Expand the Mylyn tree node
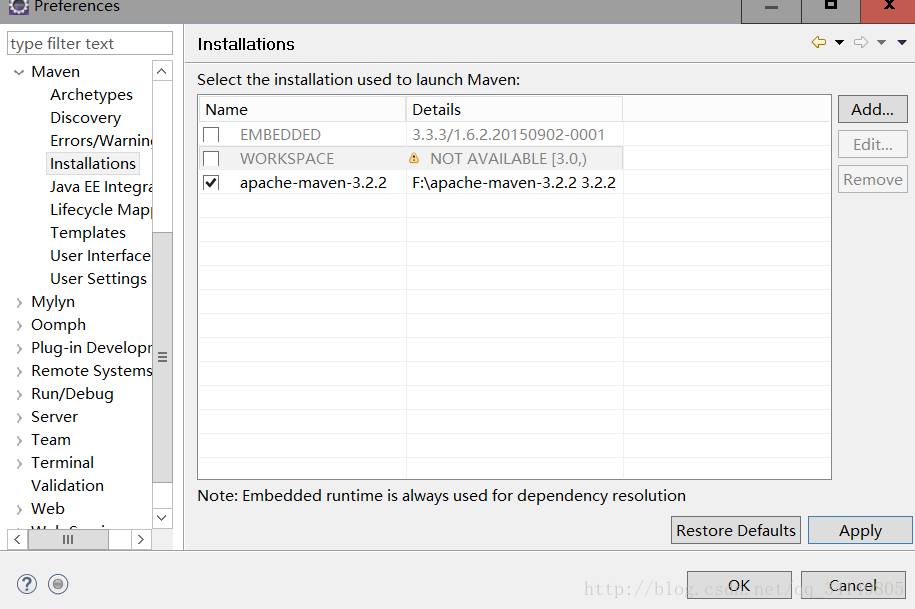This screenshot has height=609, width=915. pos(19,302)
